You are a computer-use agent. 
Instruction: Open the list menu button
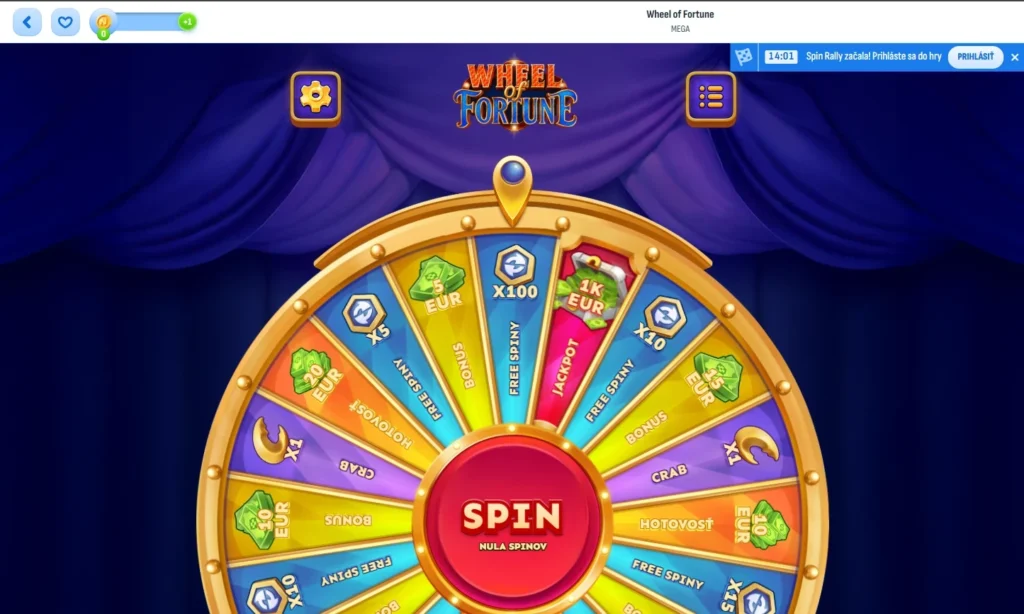click(x=711, y=97)
